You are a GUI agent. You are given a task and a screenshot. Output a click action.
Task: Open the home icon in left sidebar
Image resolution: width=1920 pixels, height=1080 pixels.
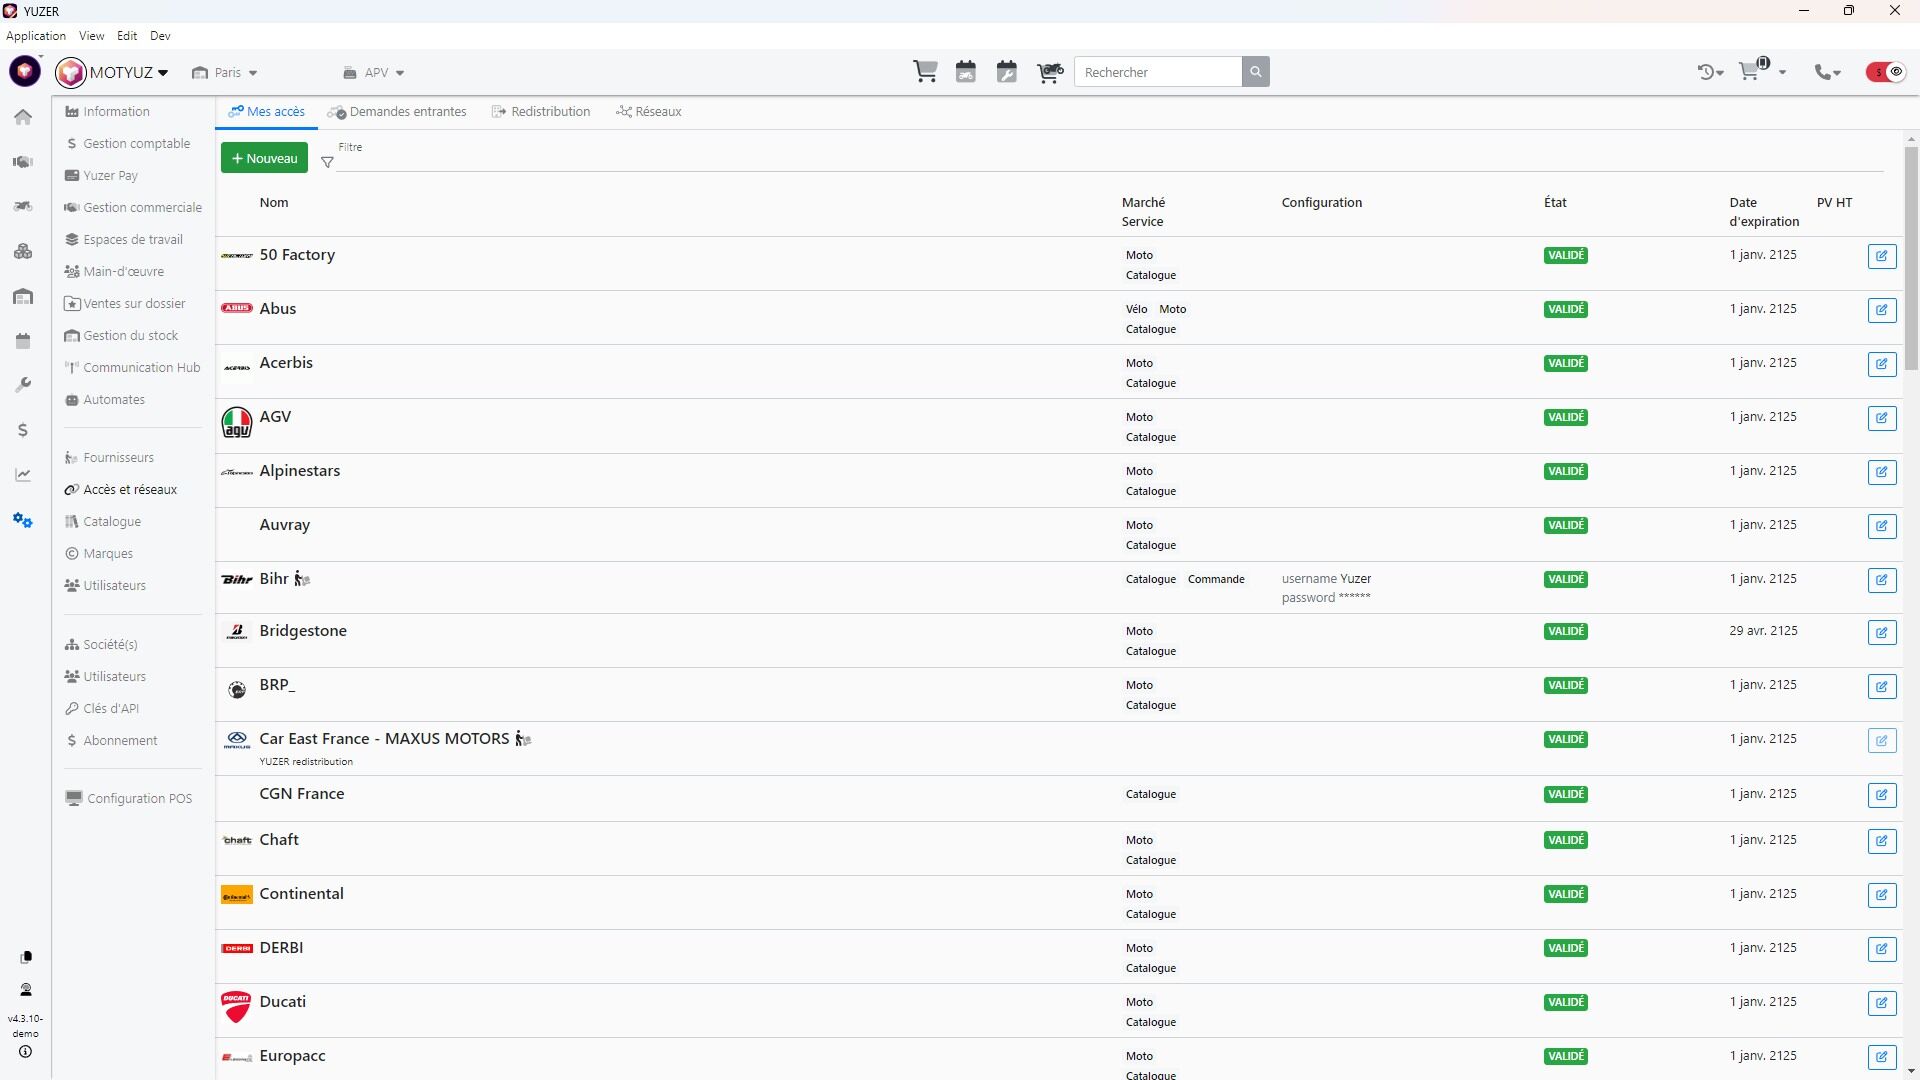pyautogui.click(x=23, y=117)
